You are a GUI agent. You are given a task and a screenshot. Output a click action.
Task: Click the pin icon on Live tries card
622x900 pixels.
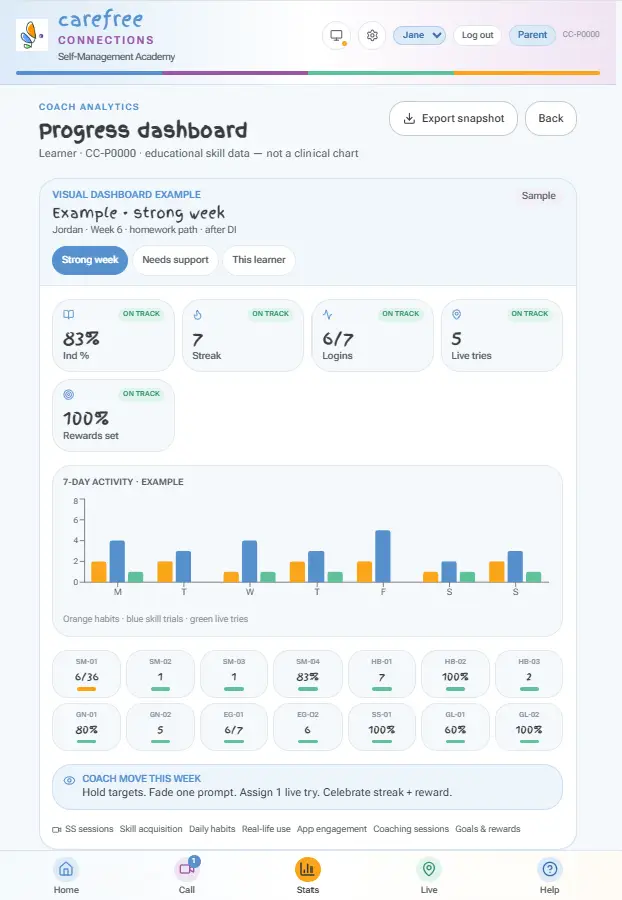click(456, 315)
